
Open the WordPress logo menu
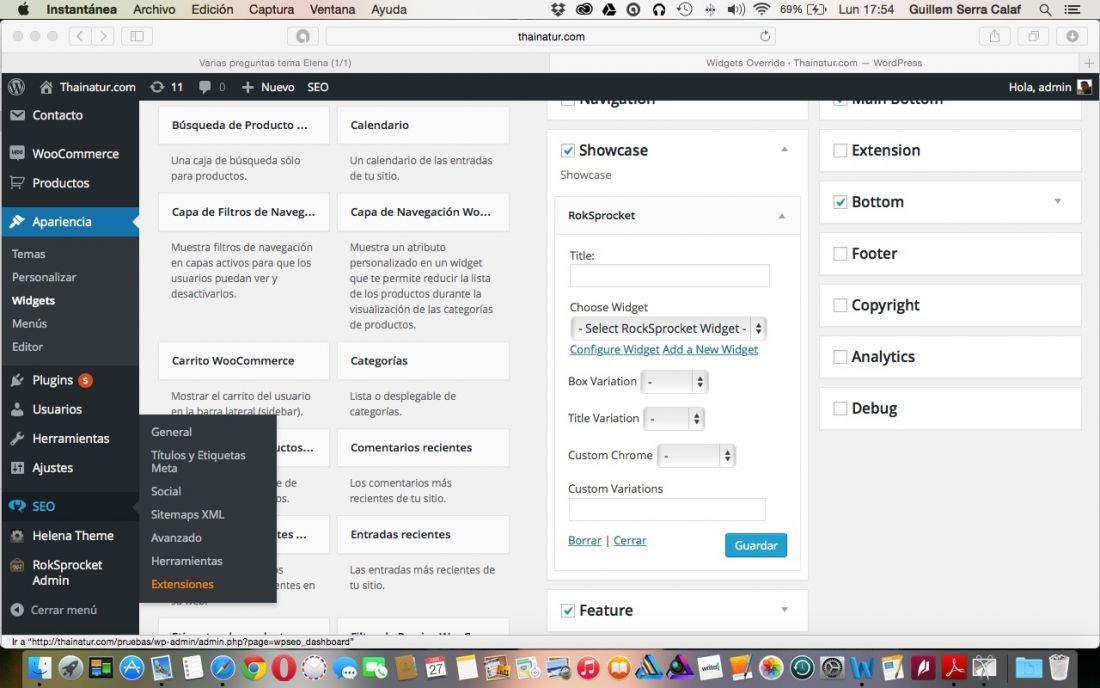click(16, 87)
